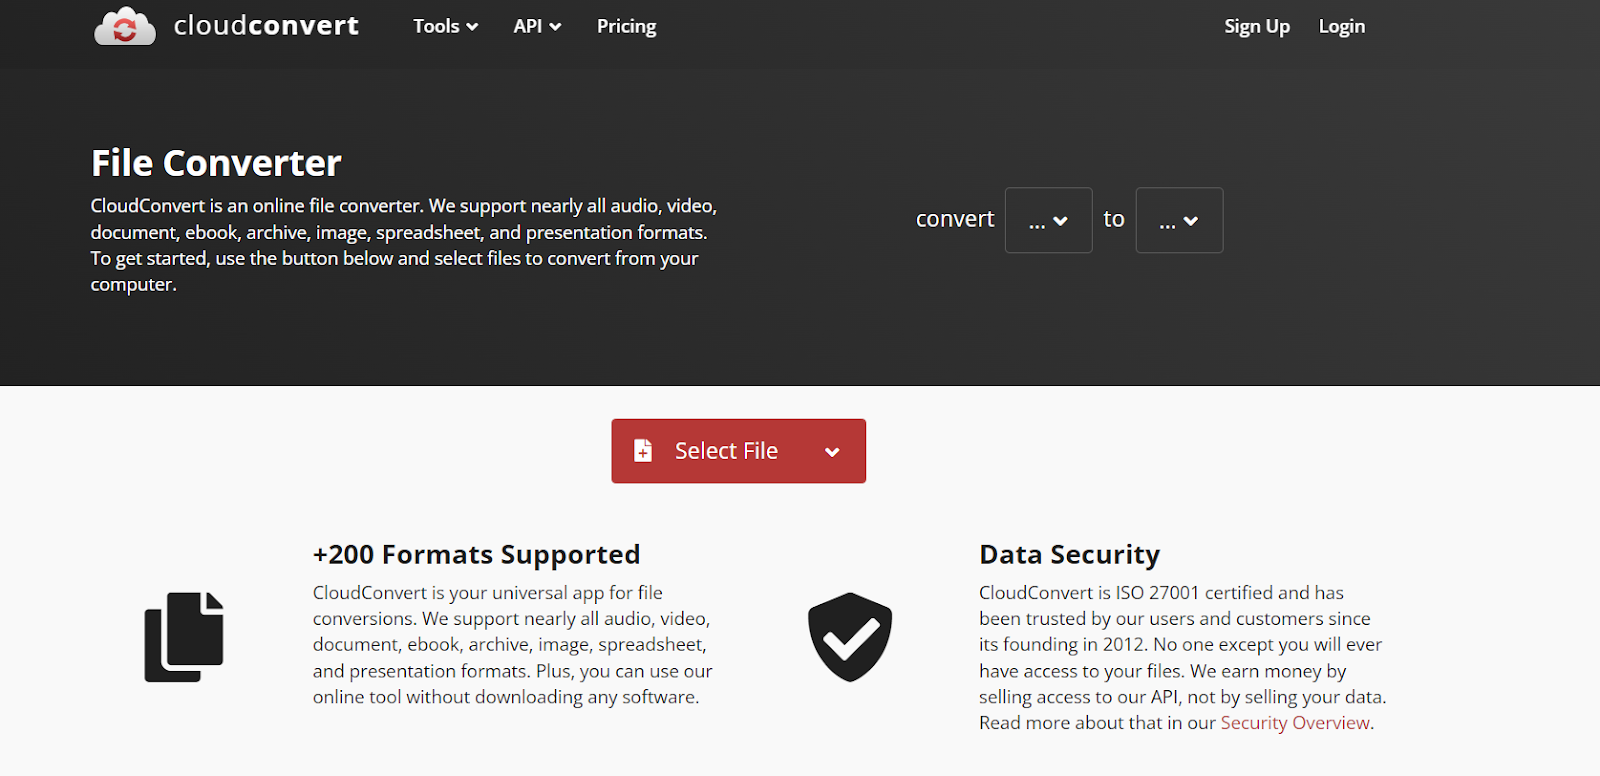This screenshot has width=1600, height=776.
Task: Click the Sign Up link
Action: (1257, 26)
